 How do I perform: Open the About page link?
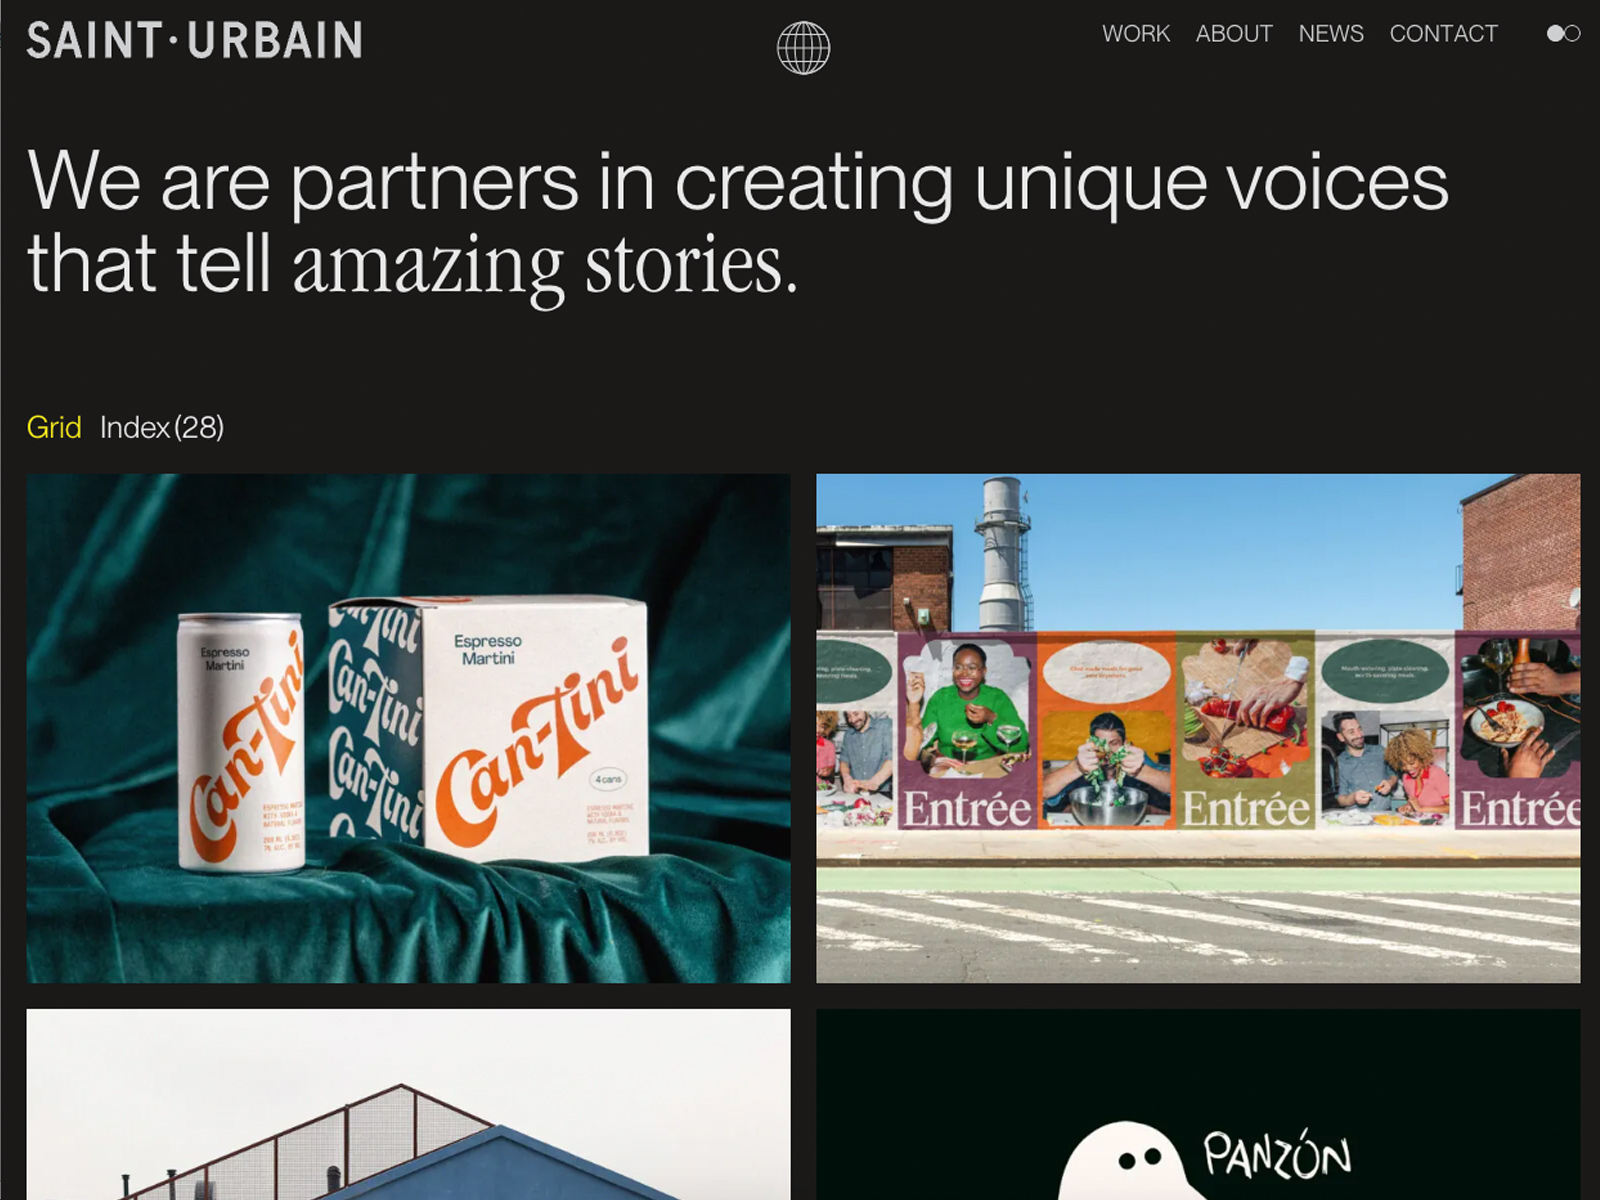click(1234, 33)
